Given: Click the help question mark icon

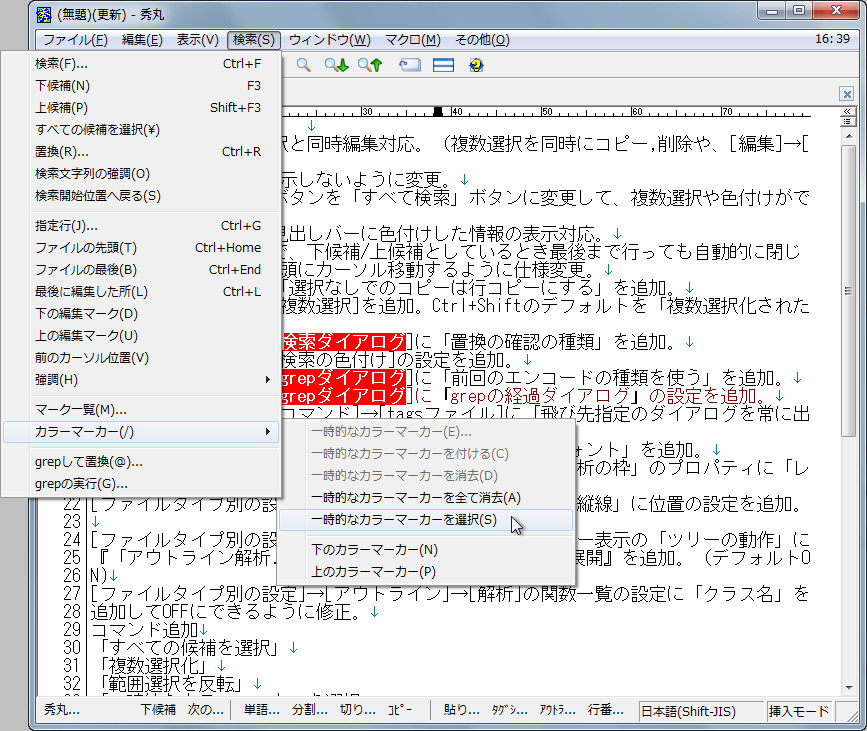Looking at the screenshot, I should 476,65.
